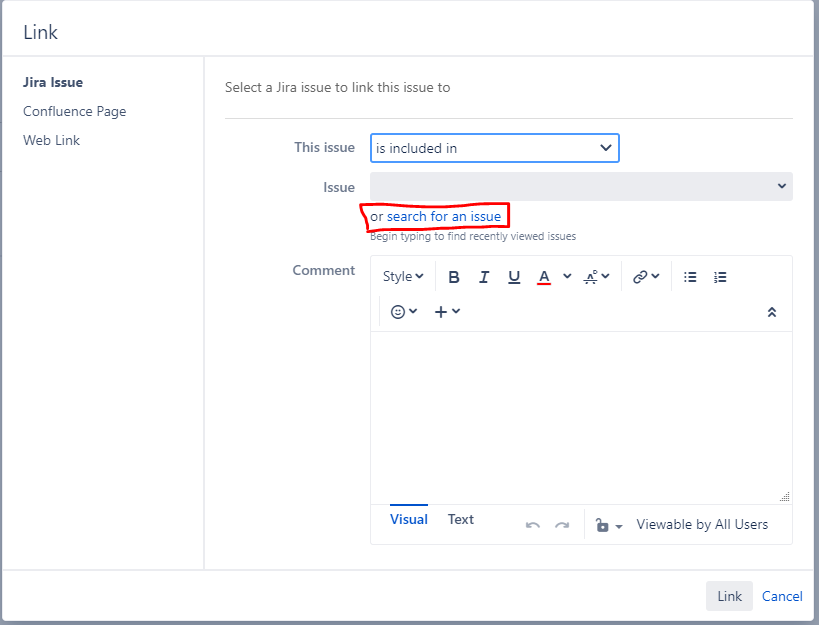Image resolution: width=819 pixels, height=625 pixels.
Task: Open the 'is included in' link type dropdown
Action: [495, 148]
